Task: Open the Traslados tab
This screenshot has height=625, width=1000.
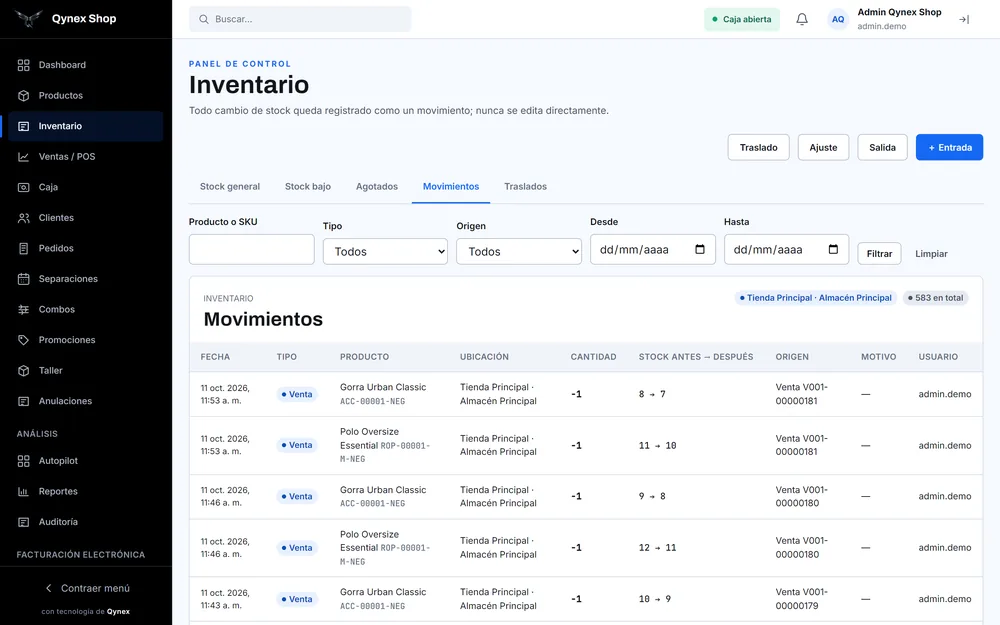Action: click(x=526, y=186)
